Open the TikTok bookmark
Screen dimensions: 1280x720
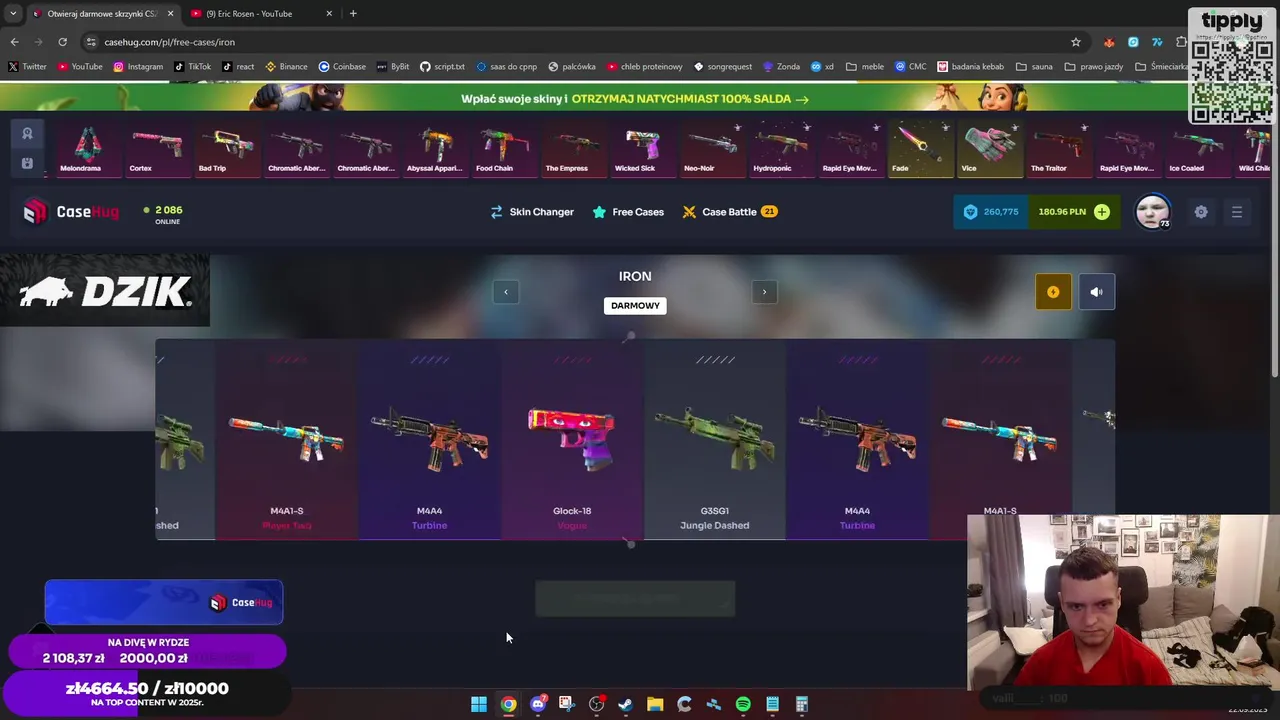193,67
